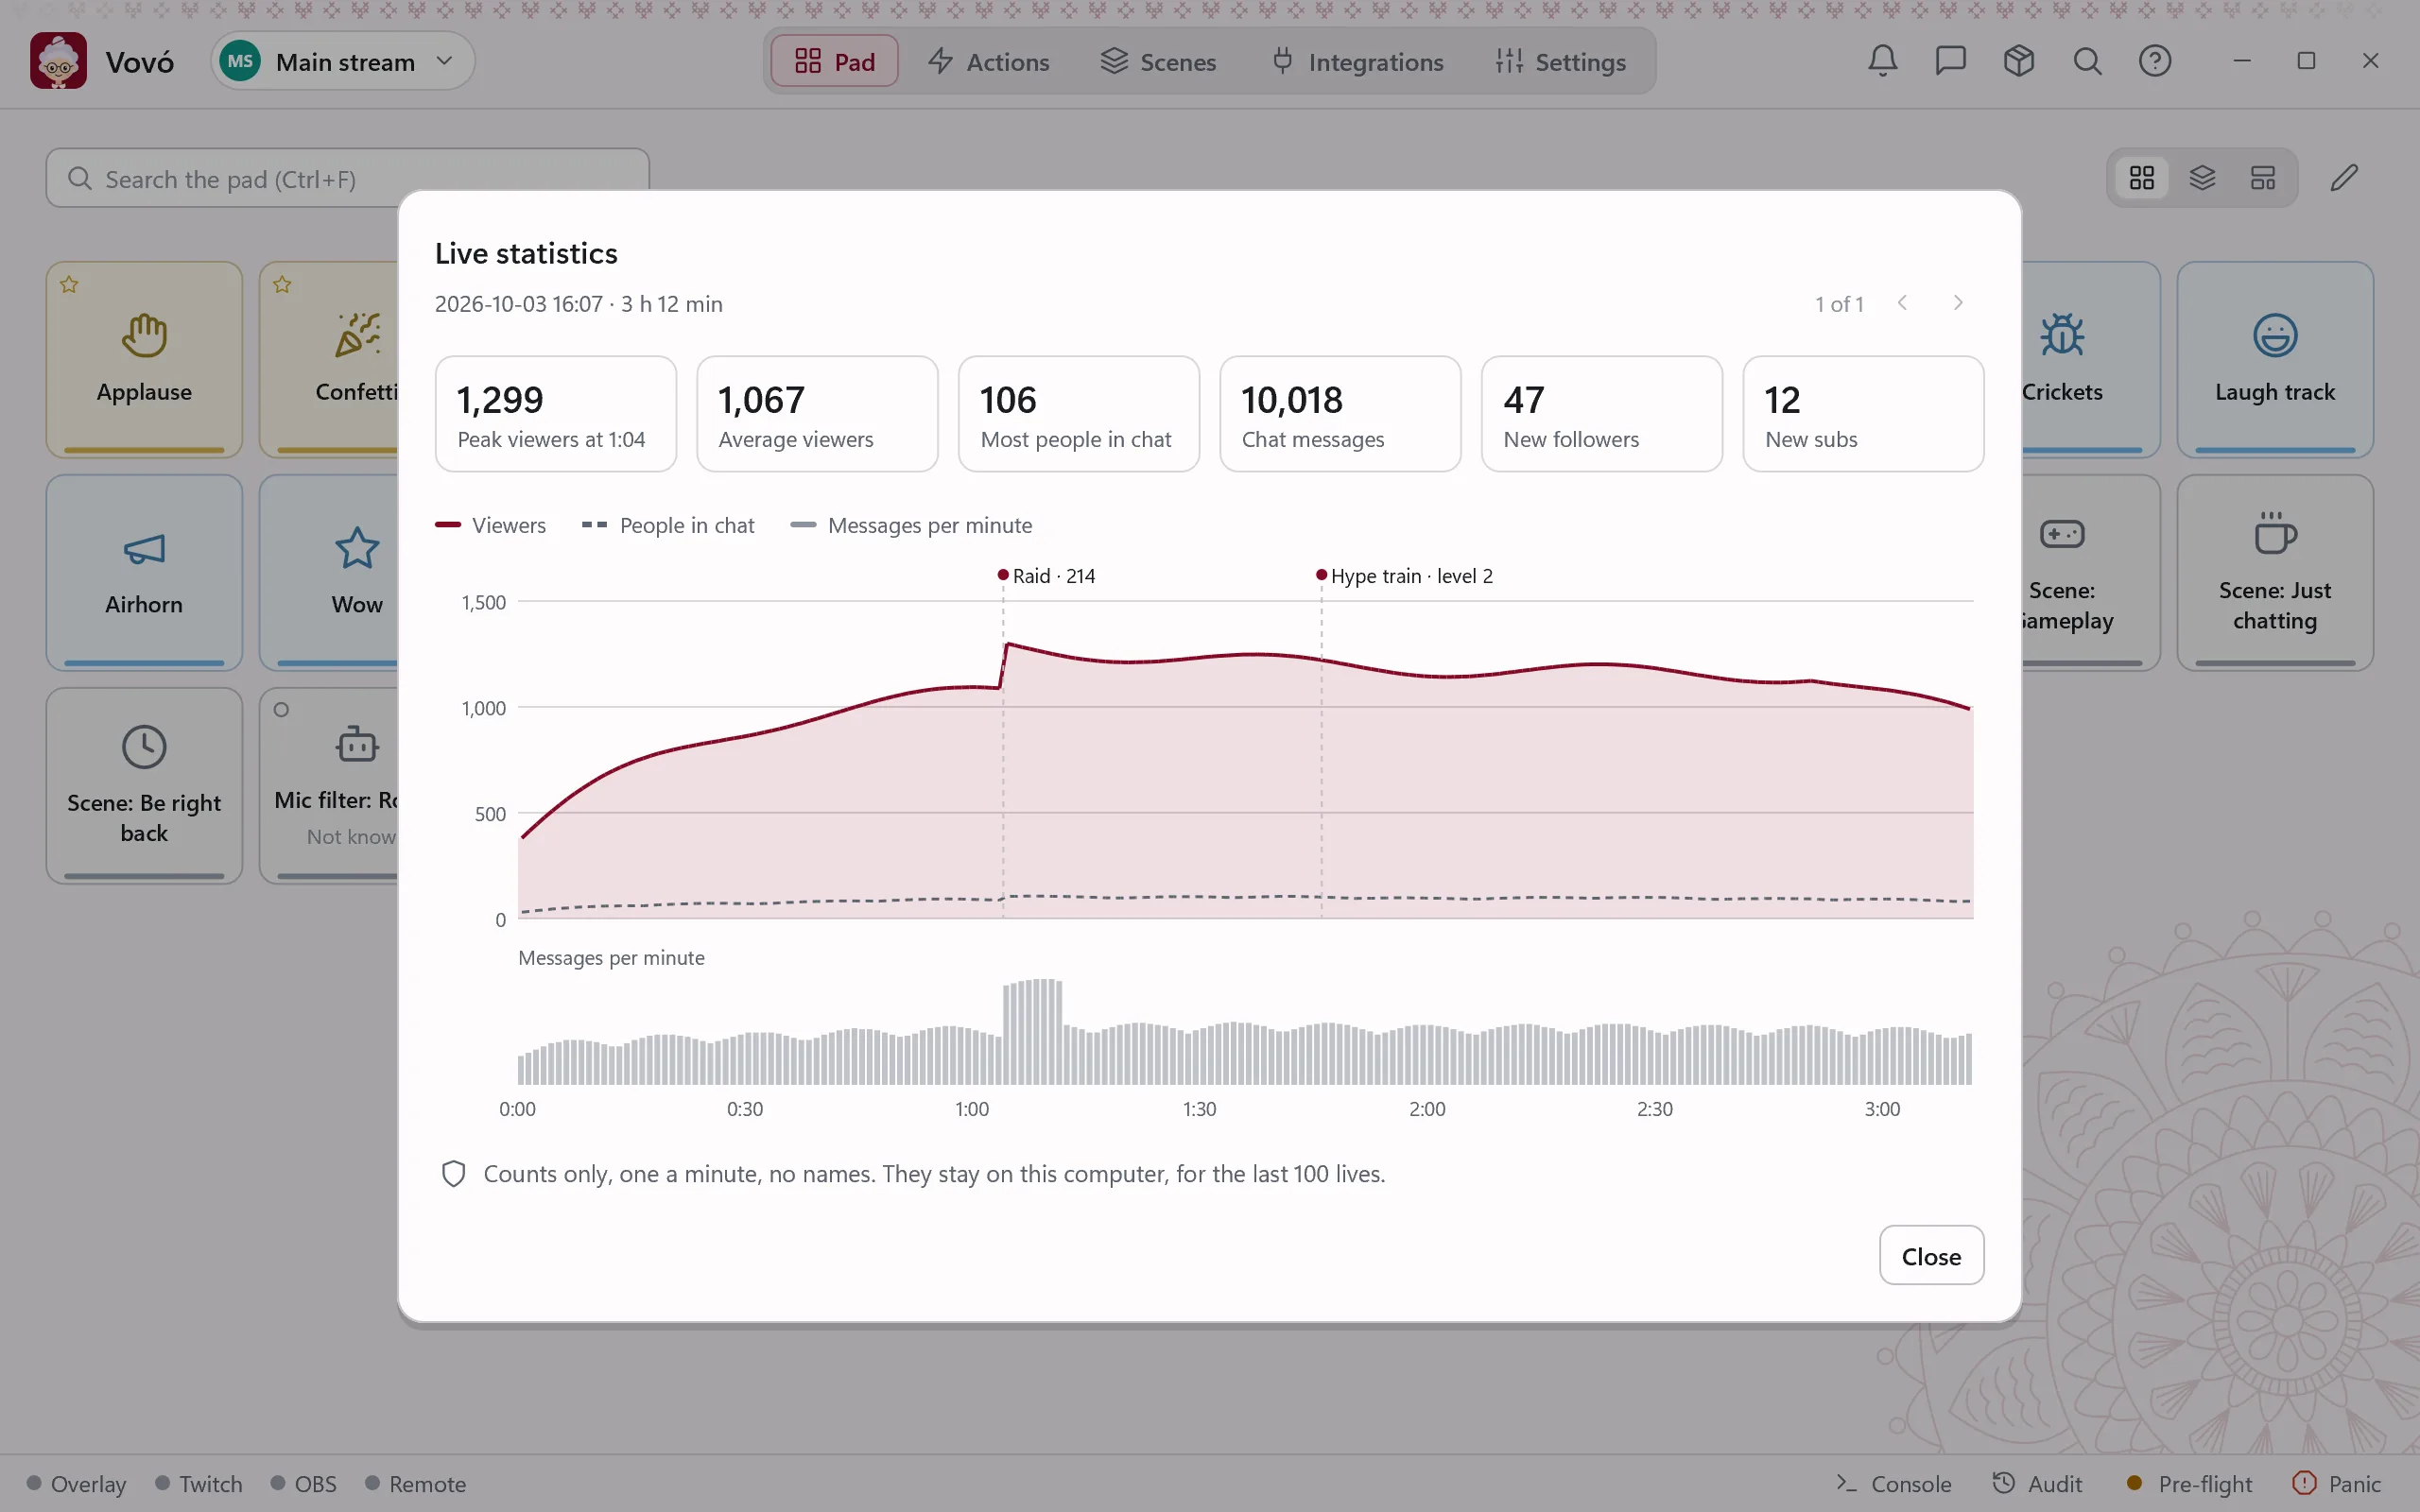This screenshot has height=1512, width=2420.
Task: Switch pad to grid view
Action: (2141, 178)
